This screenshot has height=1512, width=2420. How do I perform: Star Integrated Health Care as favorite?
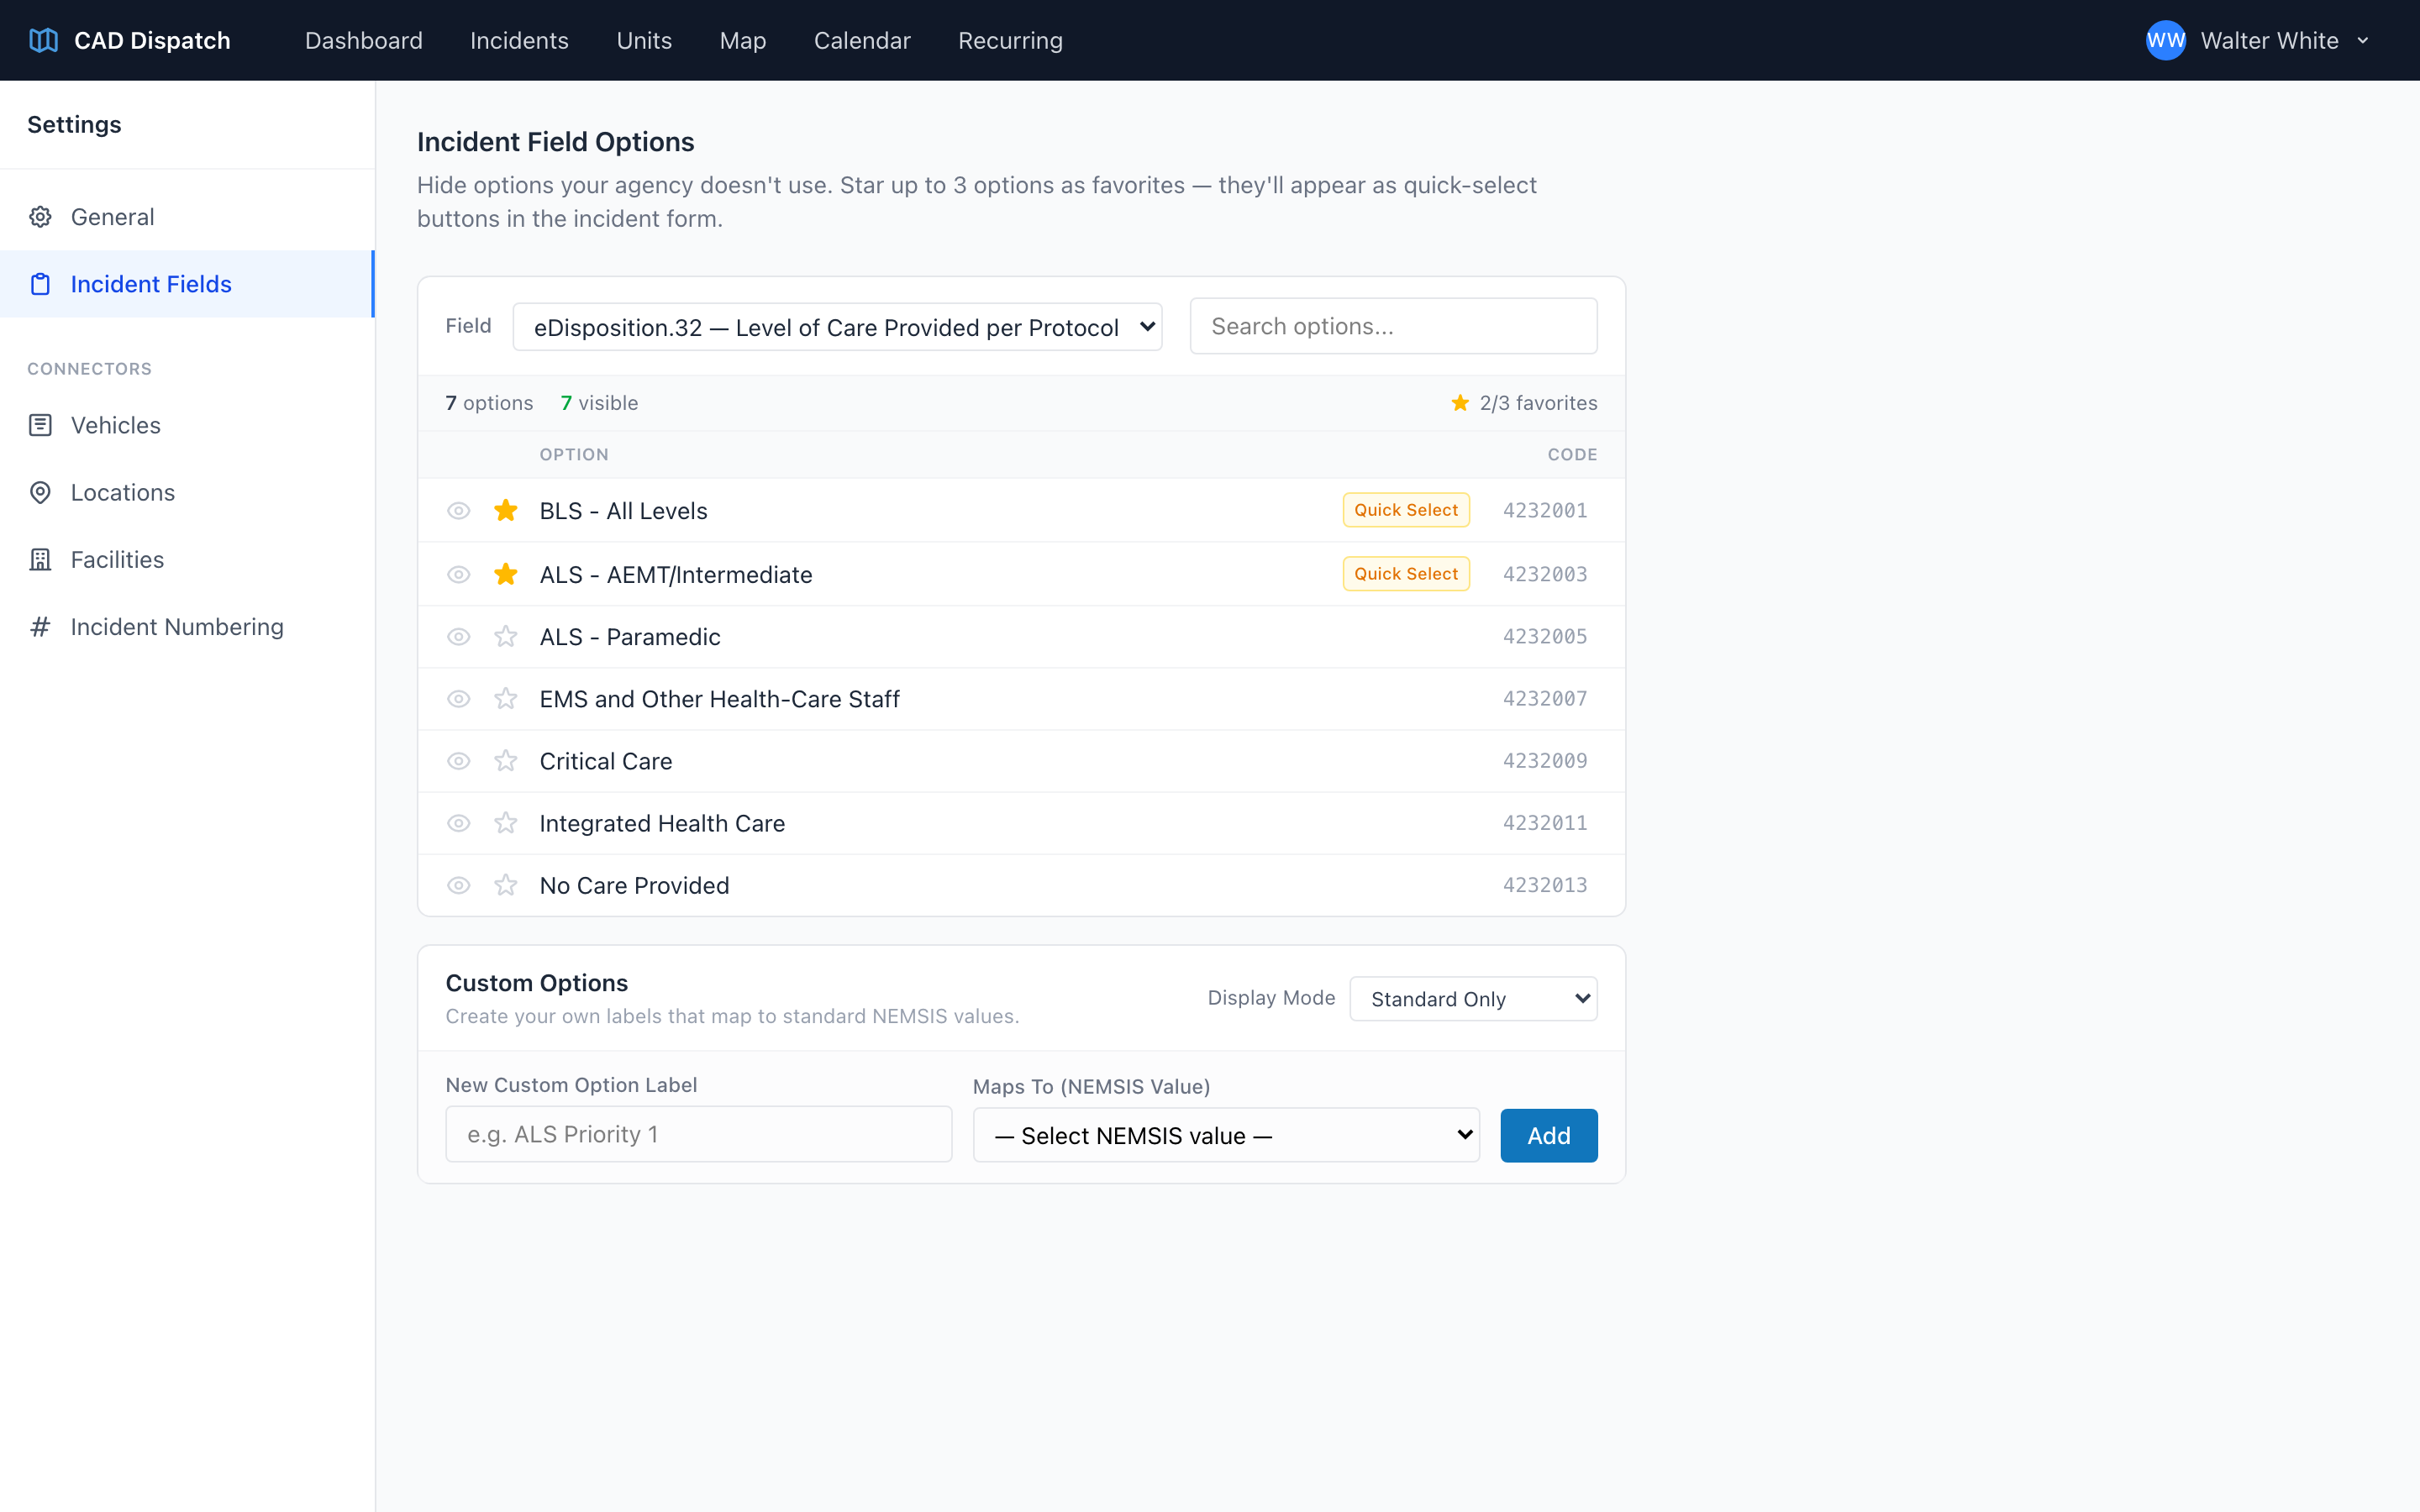(x=506, y=823)
